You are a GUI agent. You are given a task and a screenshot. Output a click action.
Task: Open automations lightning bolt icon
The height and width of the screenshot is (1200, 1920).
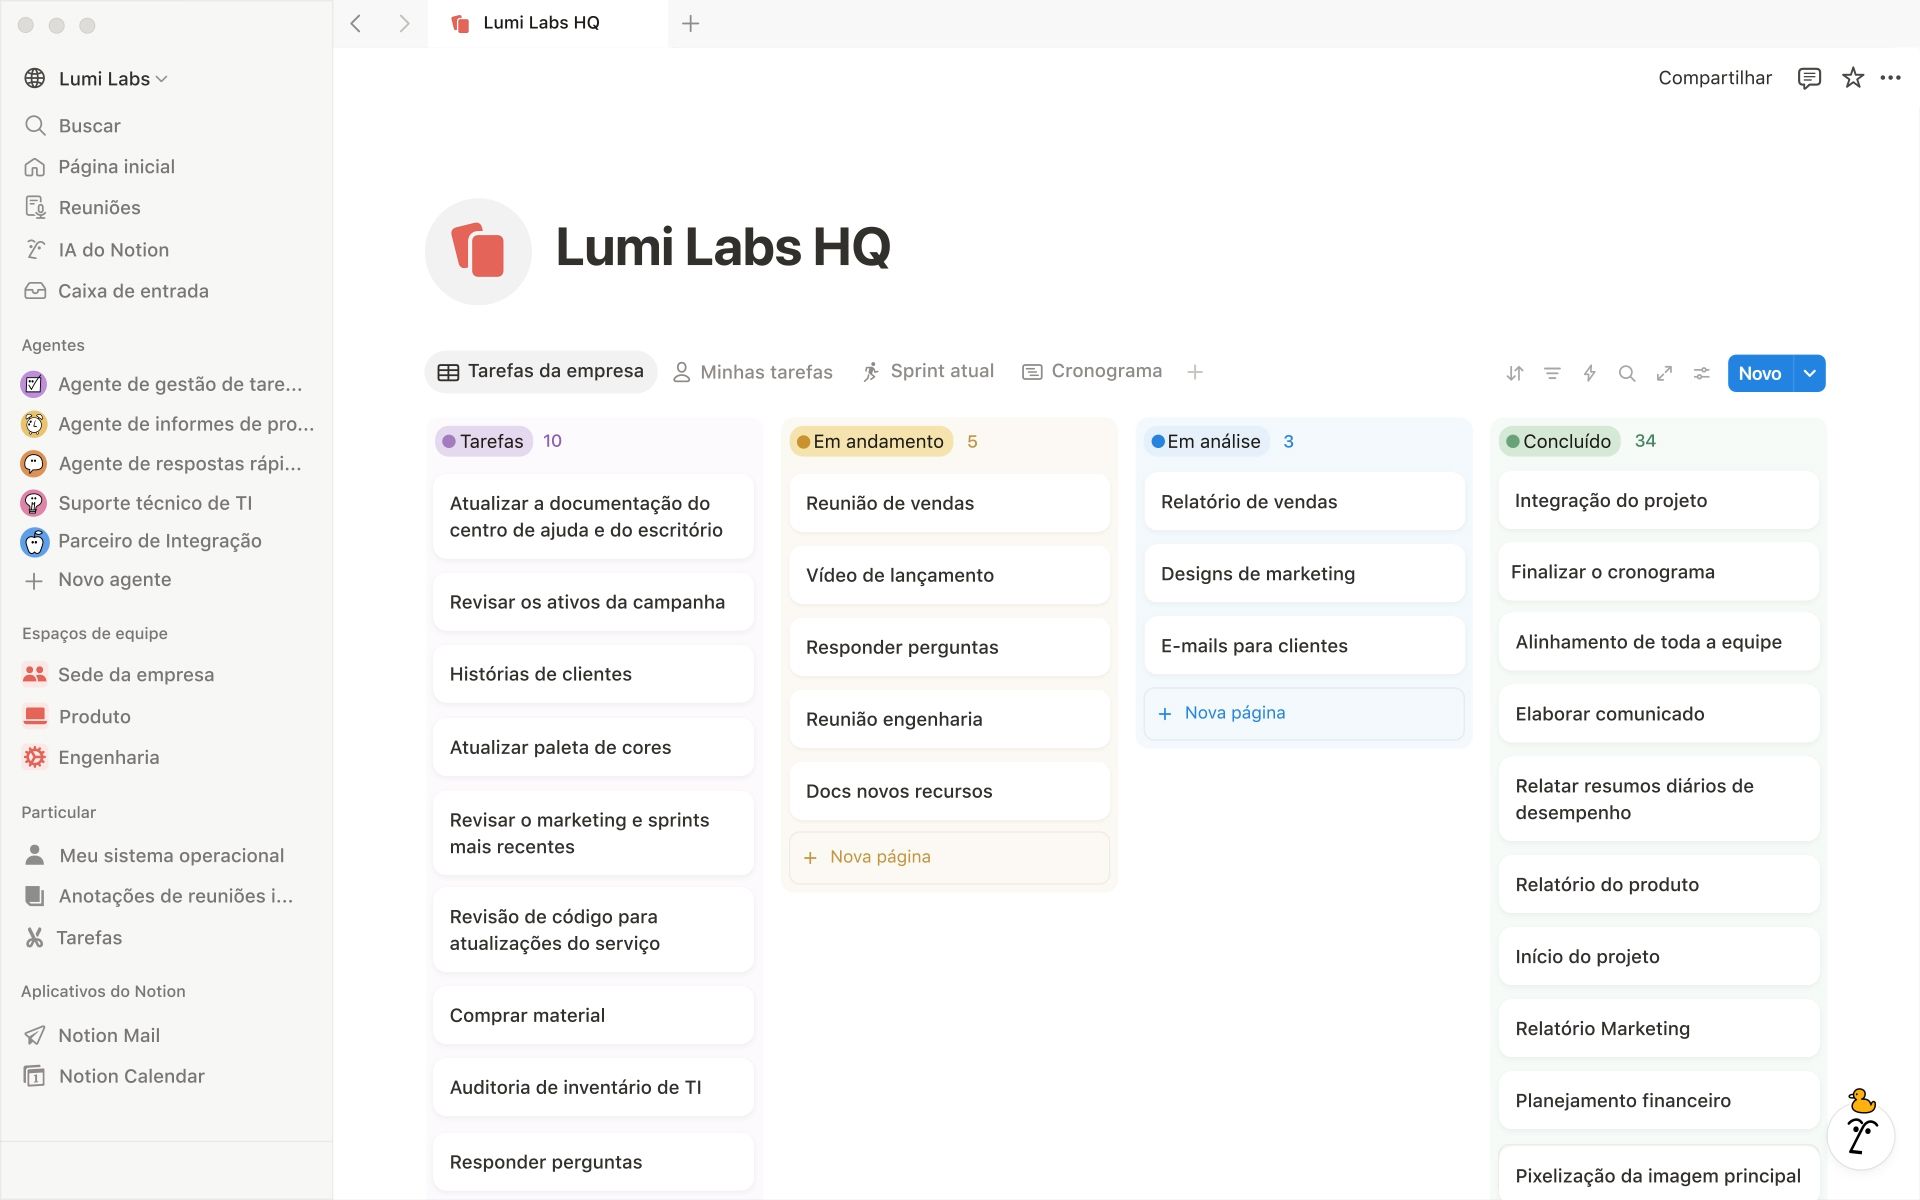tap(1589, 373)
